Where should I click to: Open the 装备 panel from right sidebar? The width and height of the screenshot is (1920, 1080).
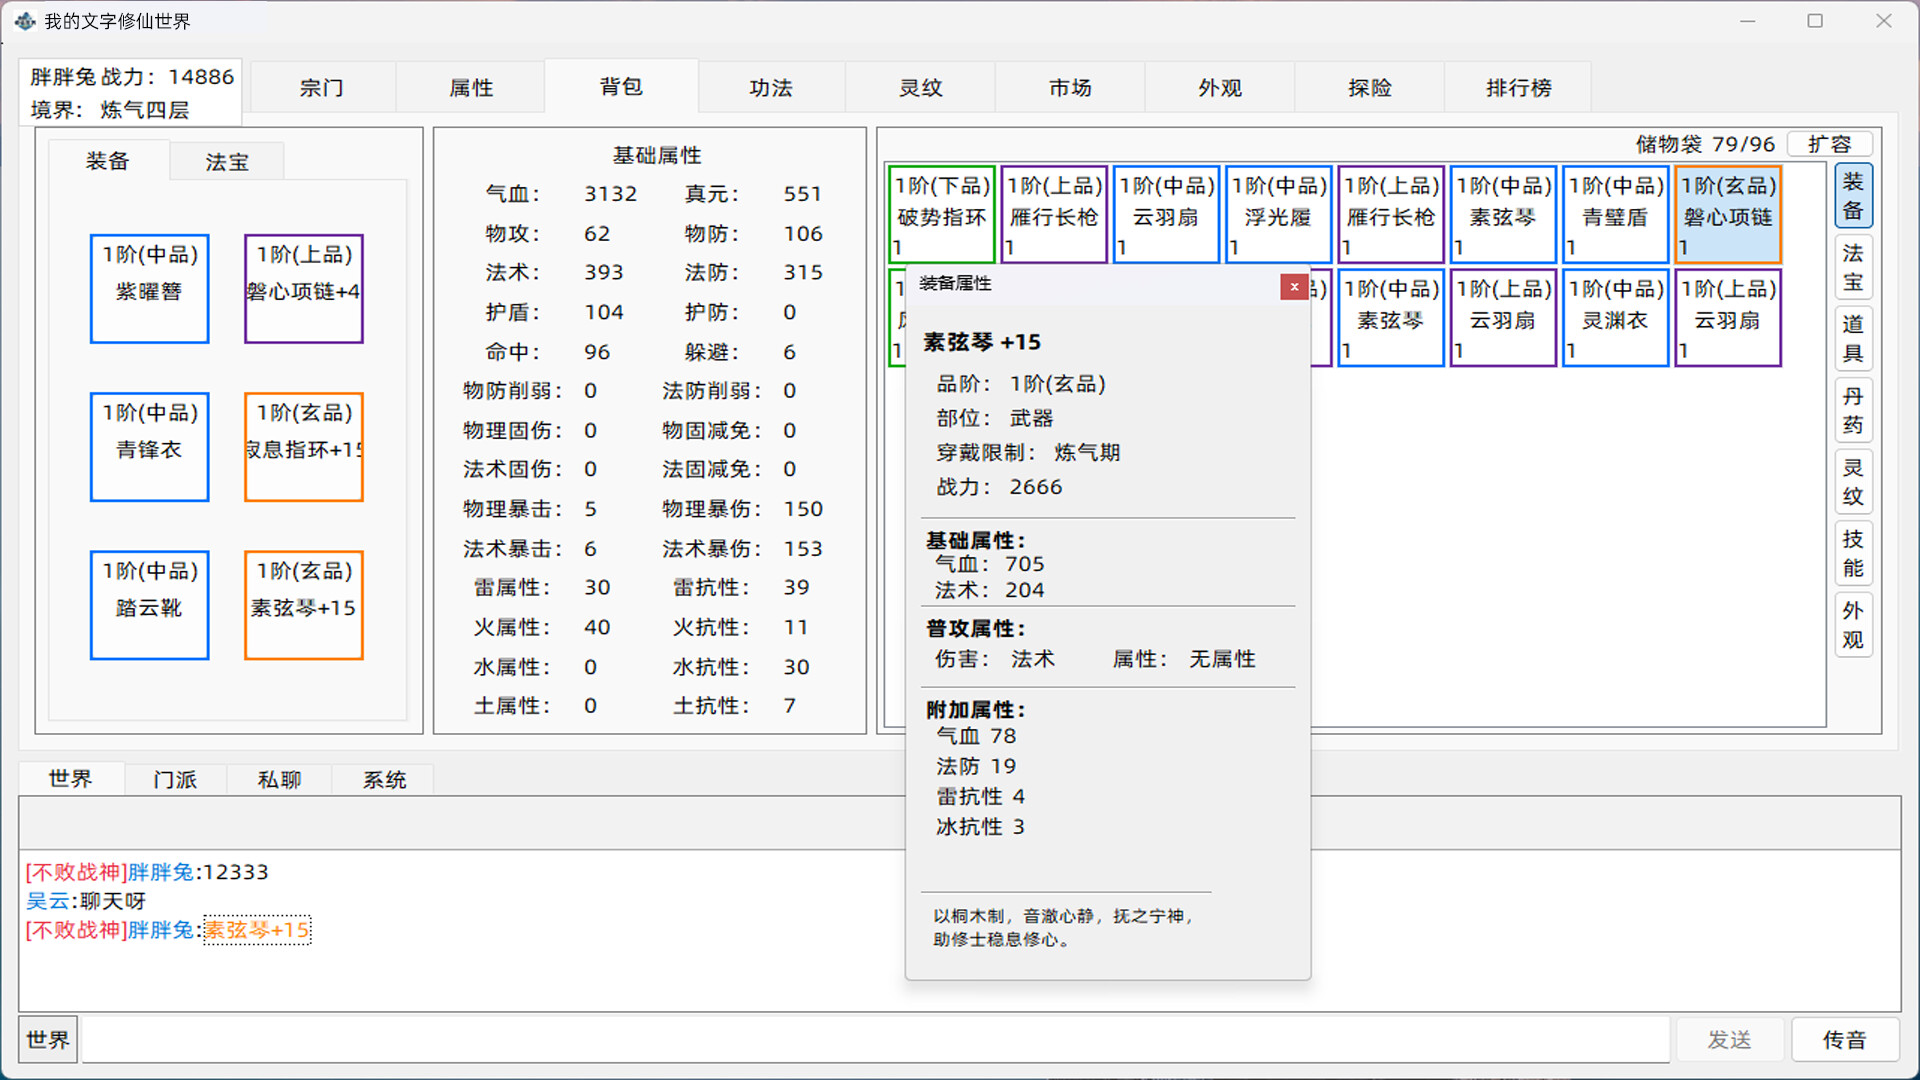pyautogui.click(x=1853, y=196)
